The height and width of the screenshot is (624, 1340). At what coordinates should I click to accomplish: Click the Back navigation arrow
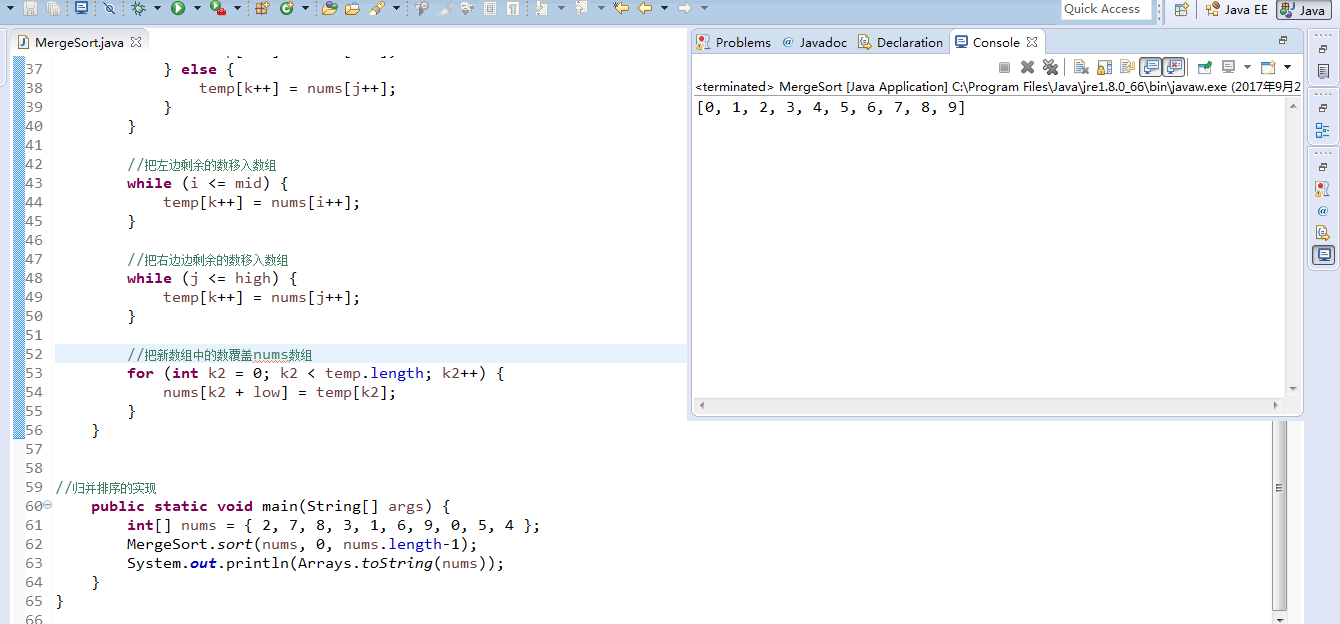(644, 8)
